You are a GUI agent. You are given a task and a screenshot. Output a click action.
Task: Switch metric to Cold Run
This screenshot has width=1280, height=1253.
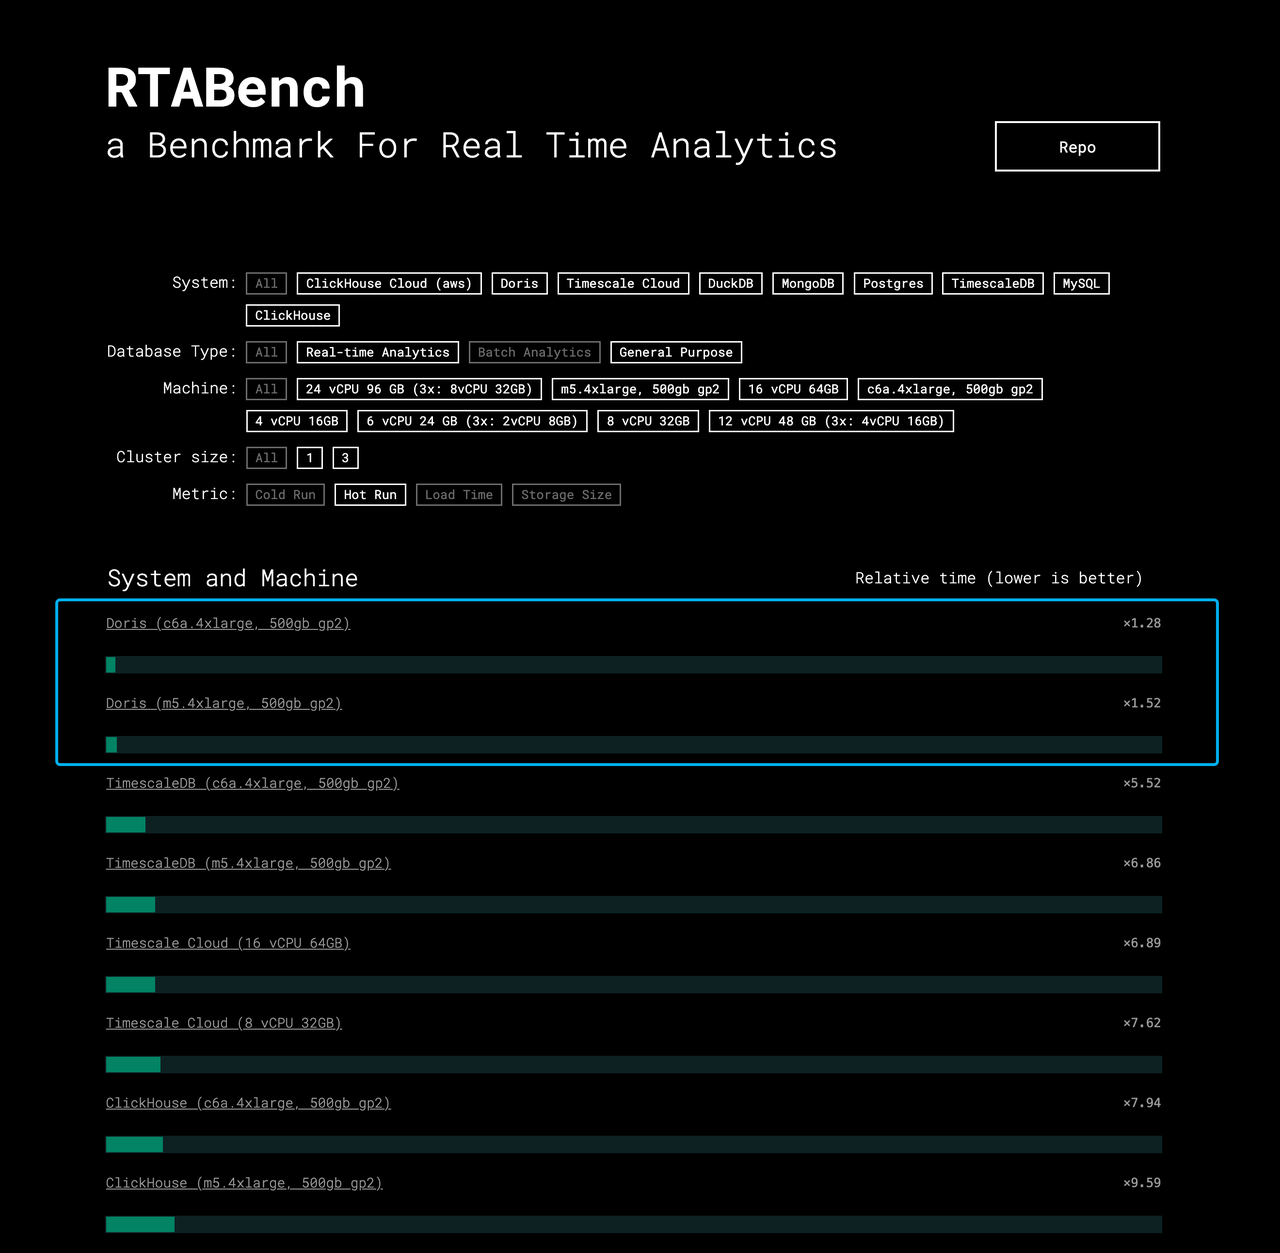click(x=285, y=495)
